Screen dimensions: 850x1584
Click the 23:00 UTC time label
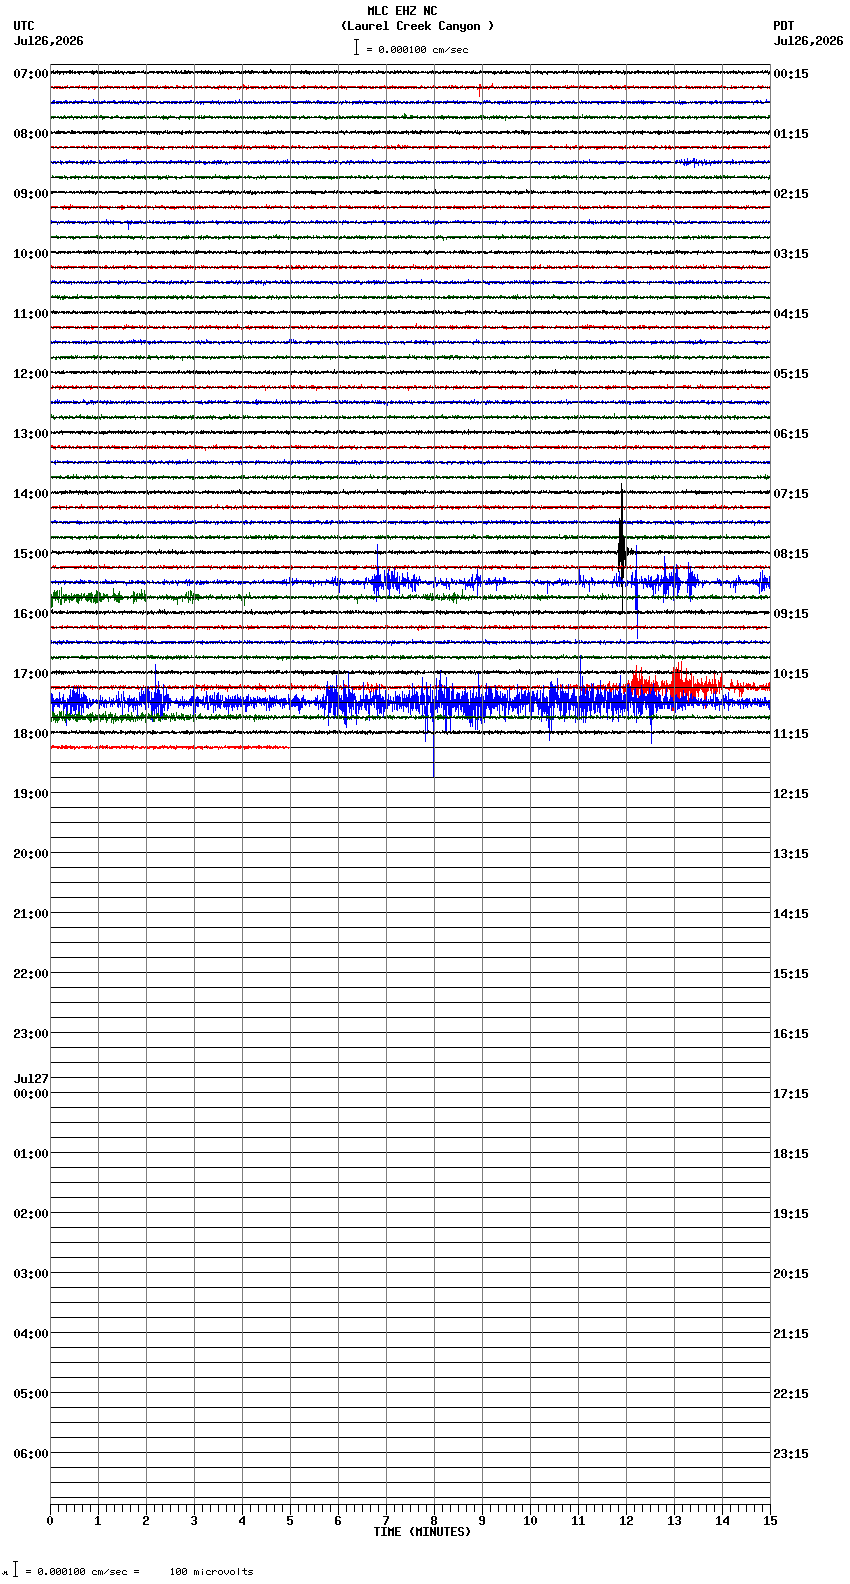point(31,1034)
